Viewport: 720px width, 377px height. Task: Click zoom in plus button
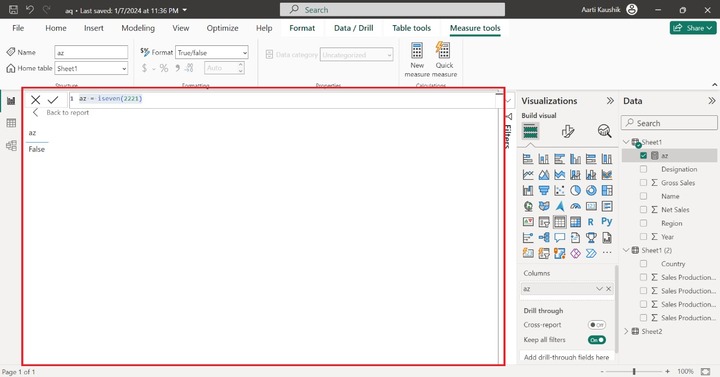tap(667, 371)
